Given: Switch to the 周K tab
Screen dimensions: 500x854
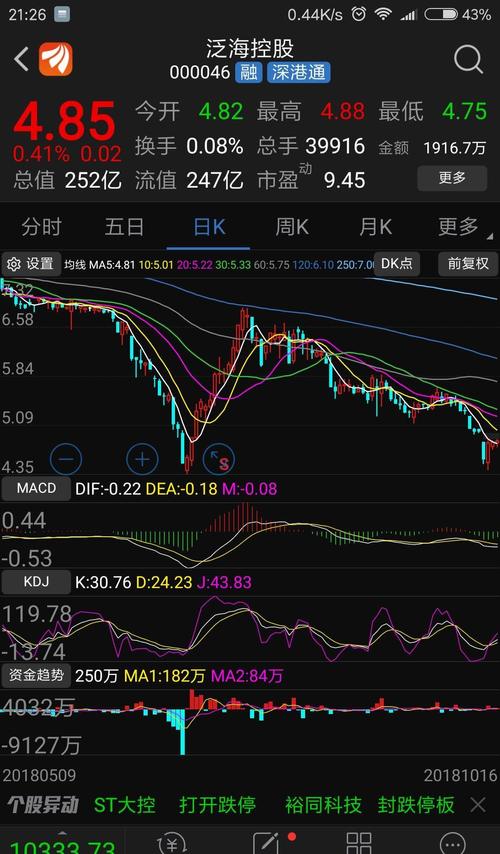Looking at the screenshot, I should 292,227.
